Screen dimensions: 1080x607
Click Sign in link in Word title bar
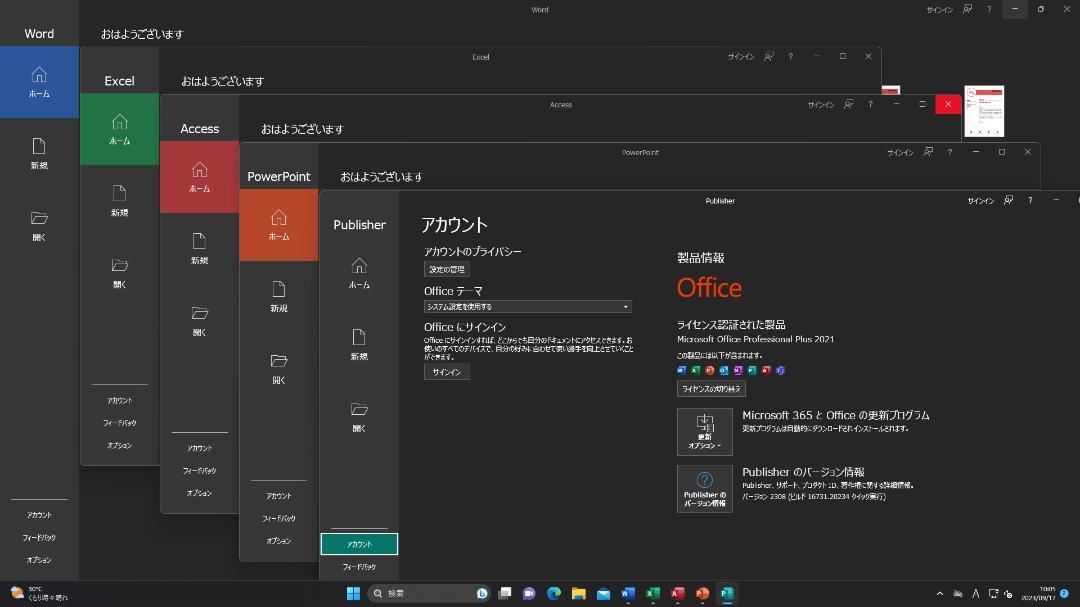(x=939, y=10)
